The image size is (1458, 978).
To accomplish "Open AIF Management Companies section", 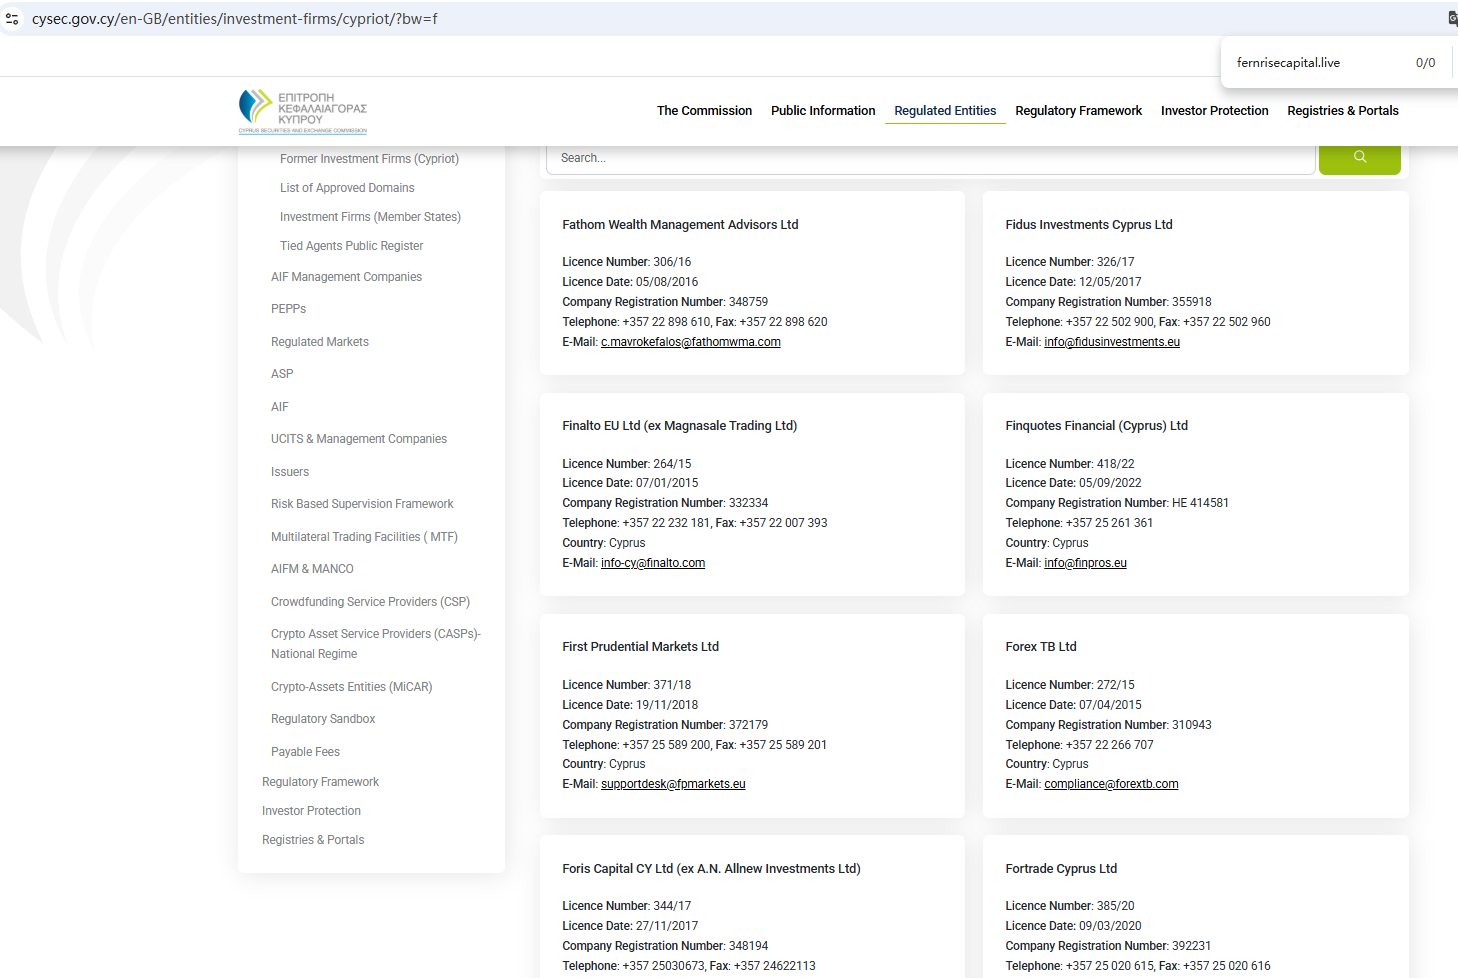I will coord(346,277).
